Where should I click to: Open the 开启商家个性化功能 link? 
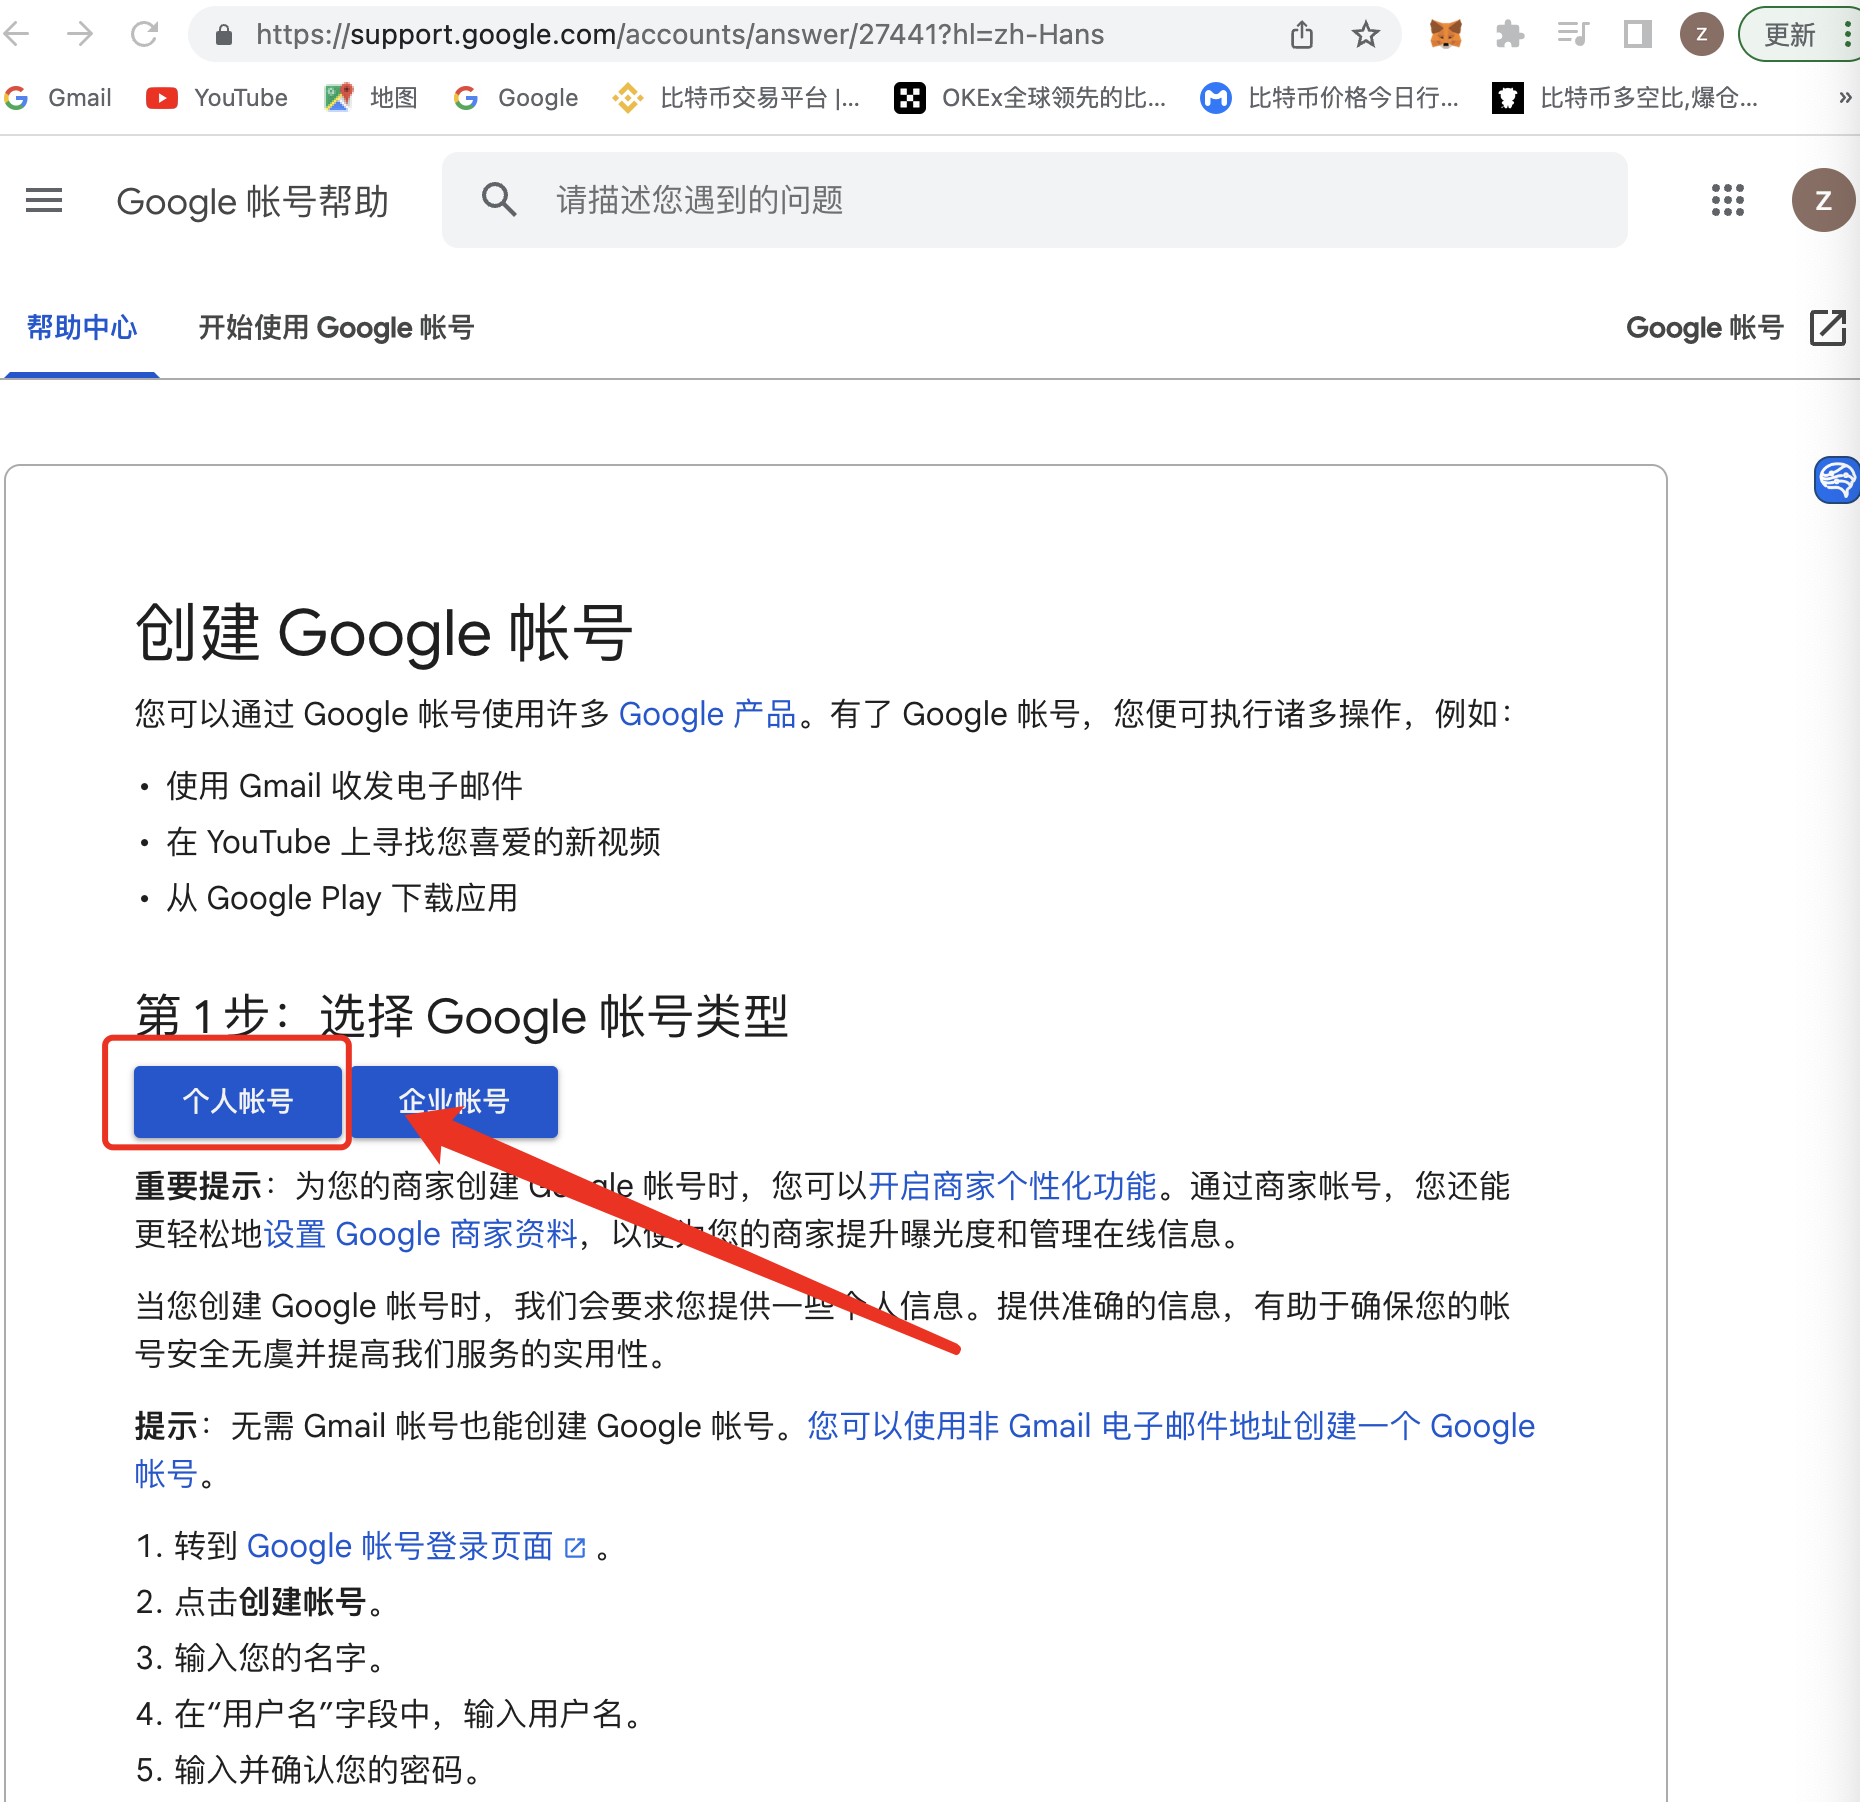tap(1012, 1187)
